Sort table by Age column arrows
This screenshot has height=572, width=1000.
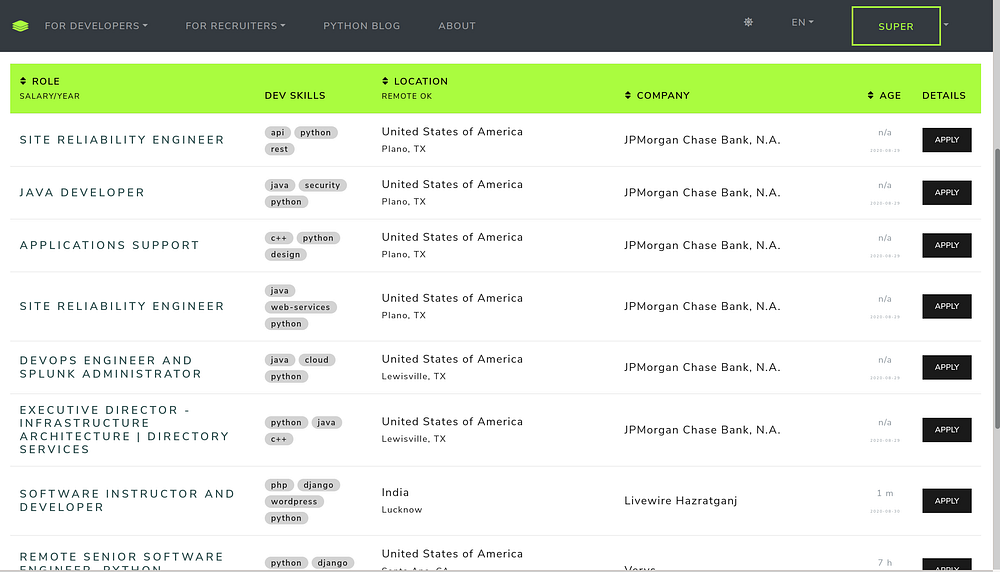pos(871,95)
